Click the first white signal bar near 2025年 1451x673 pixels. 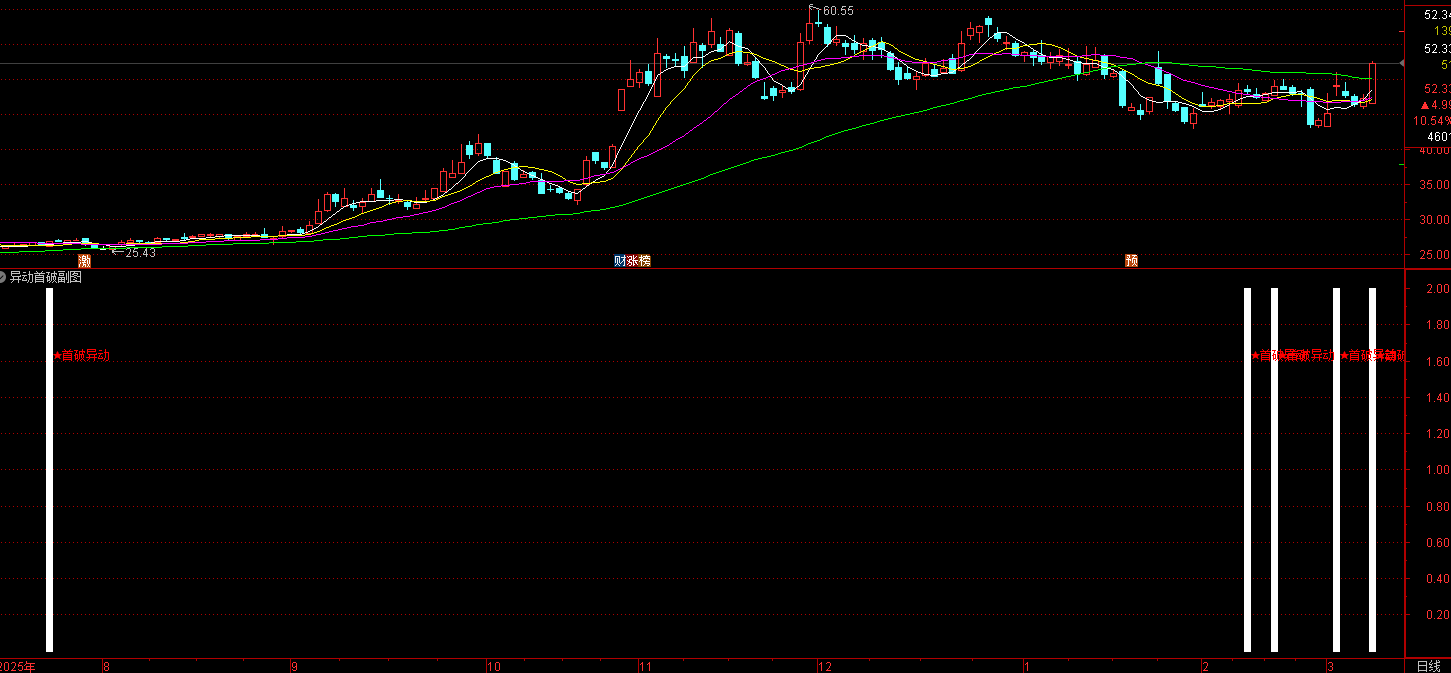tap(49, 469)
